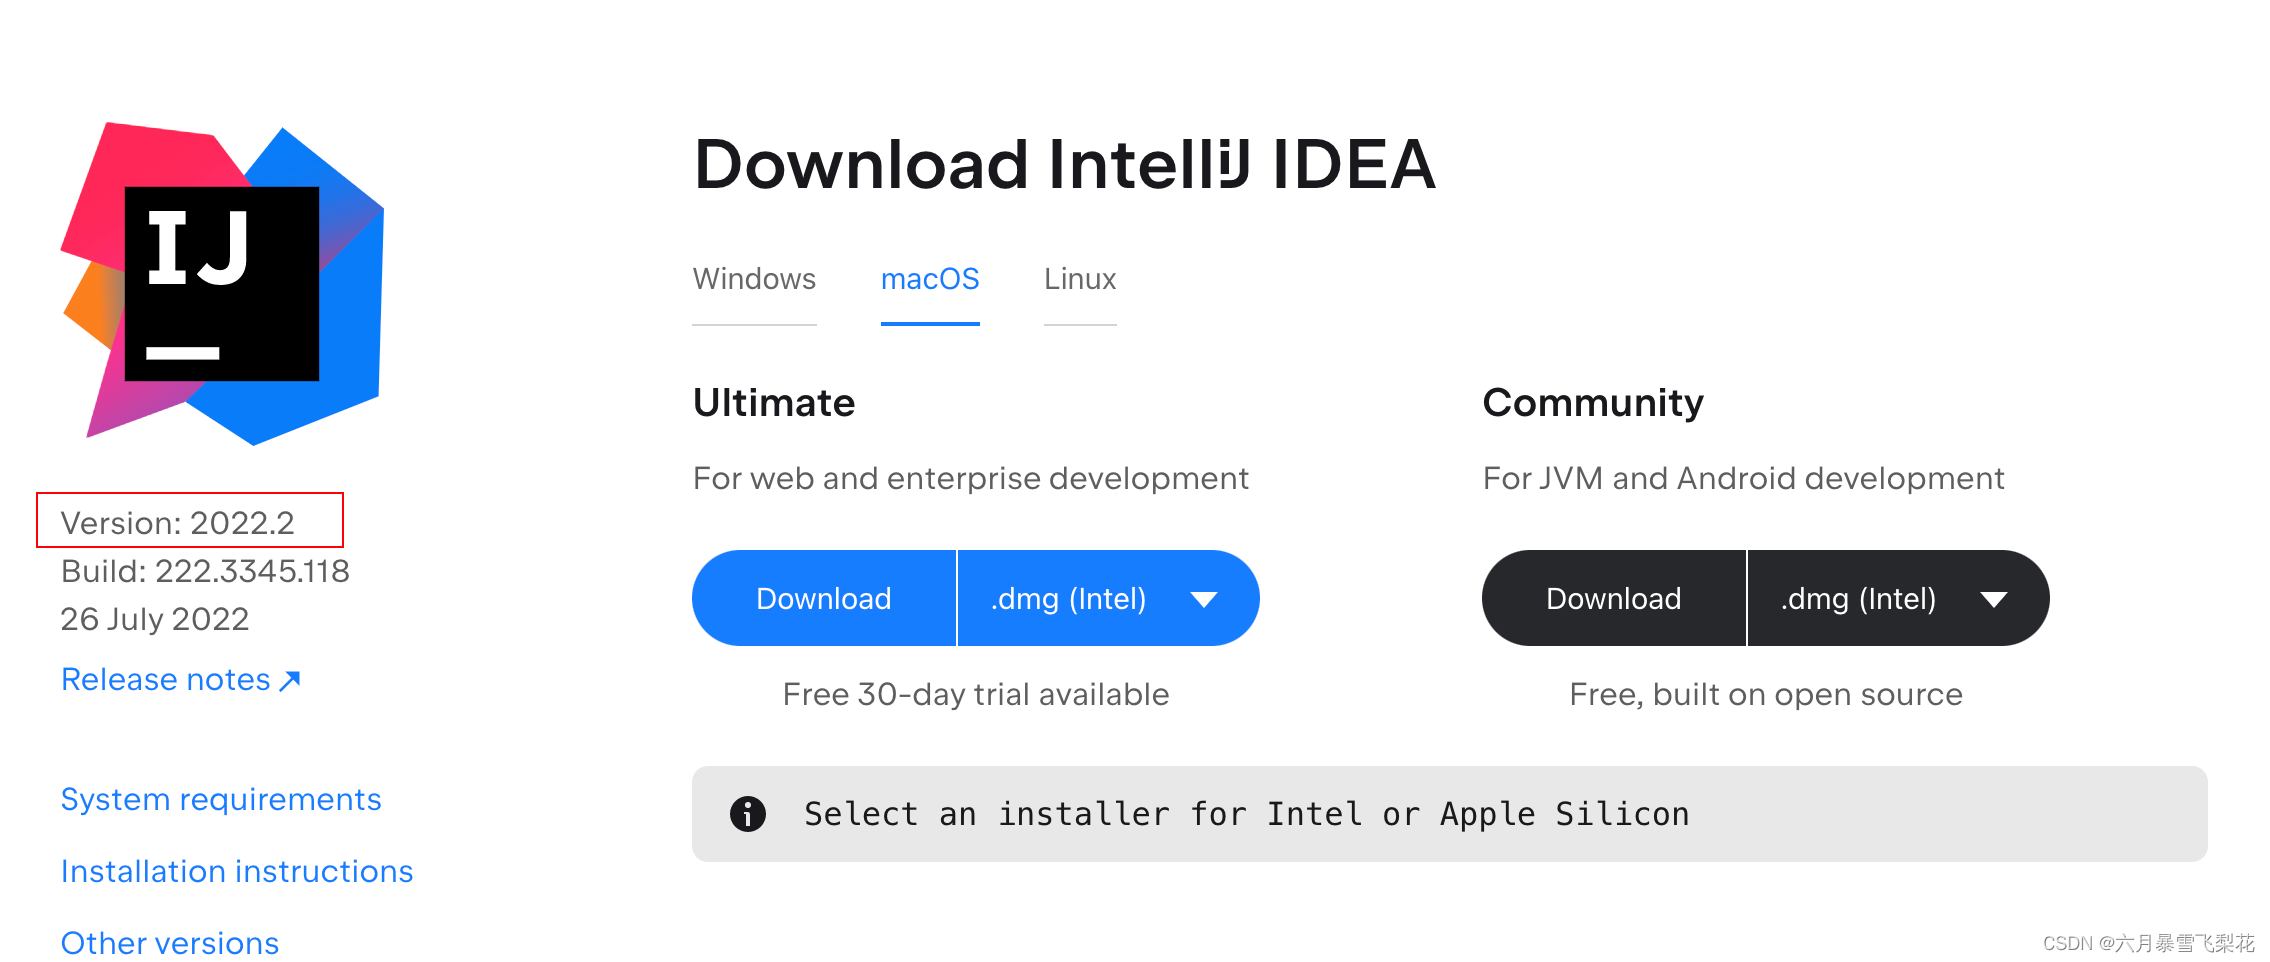Switch to the Linux tab
2270x962 pixels.
click(x=1079, y=280)
